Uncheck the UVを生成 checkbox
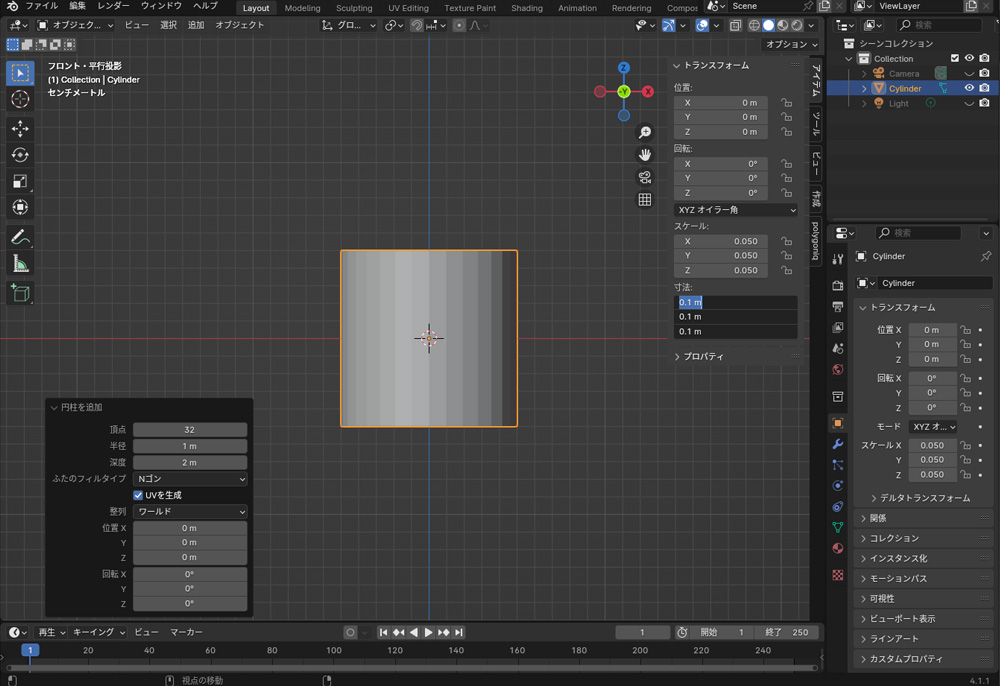 coord(138,495)
